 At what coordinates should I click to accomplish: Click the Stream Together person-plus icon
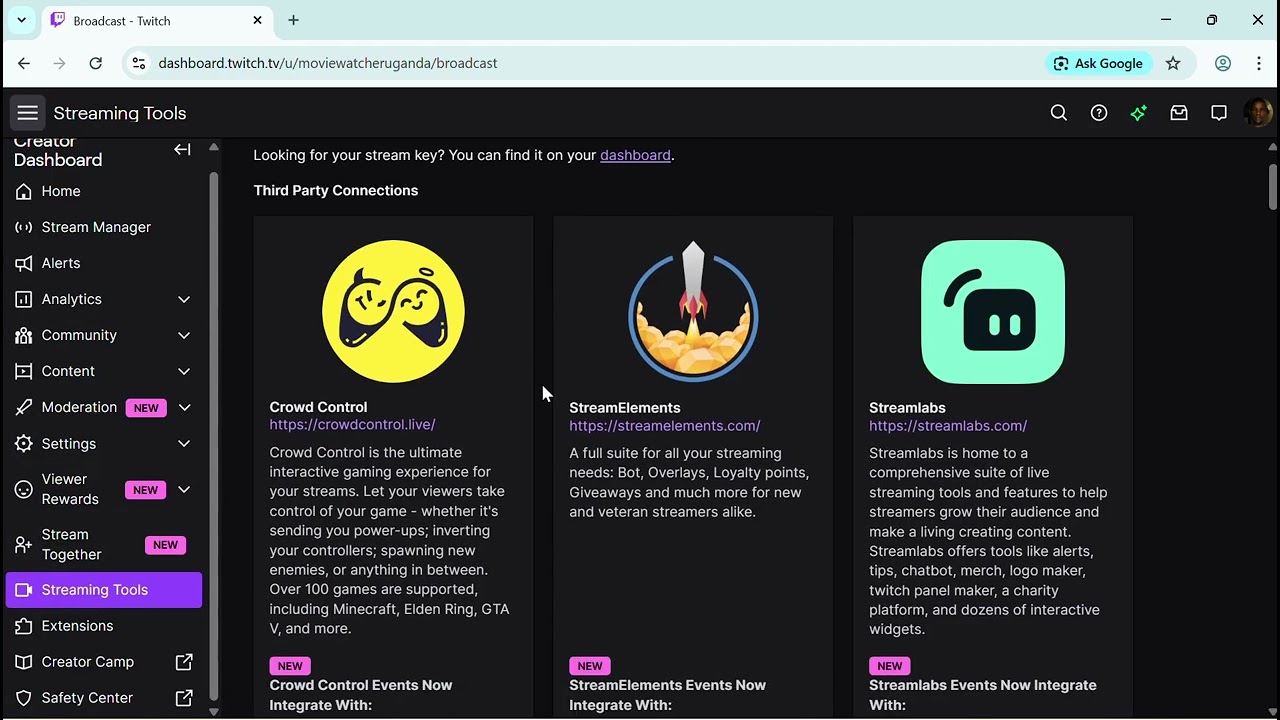24,545
